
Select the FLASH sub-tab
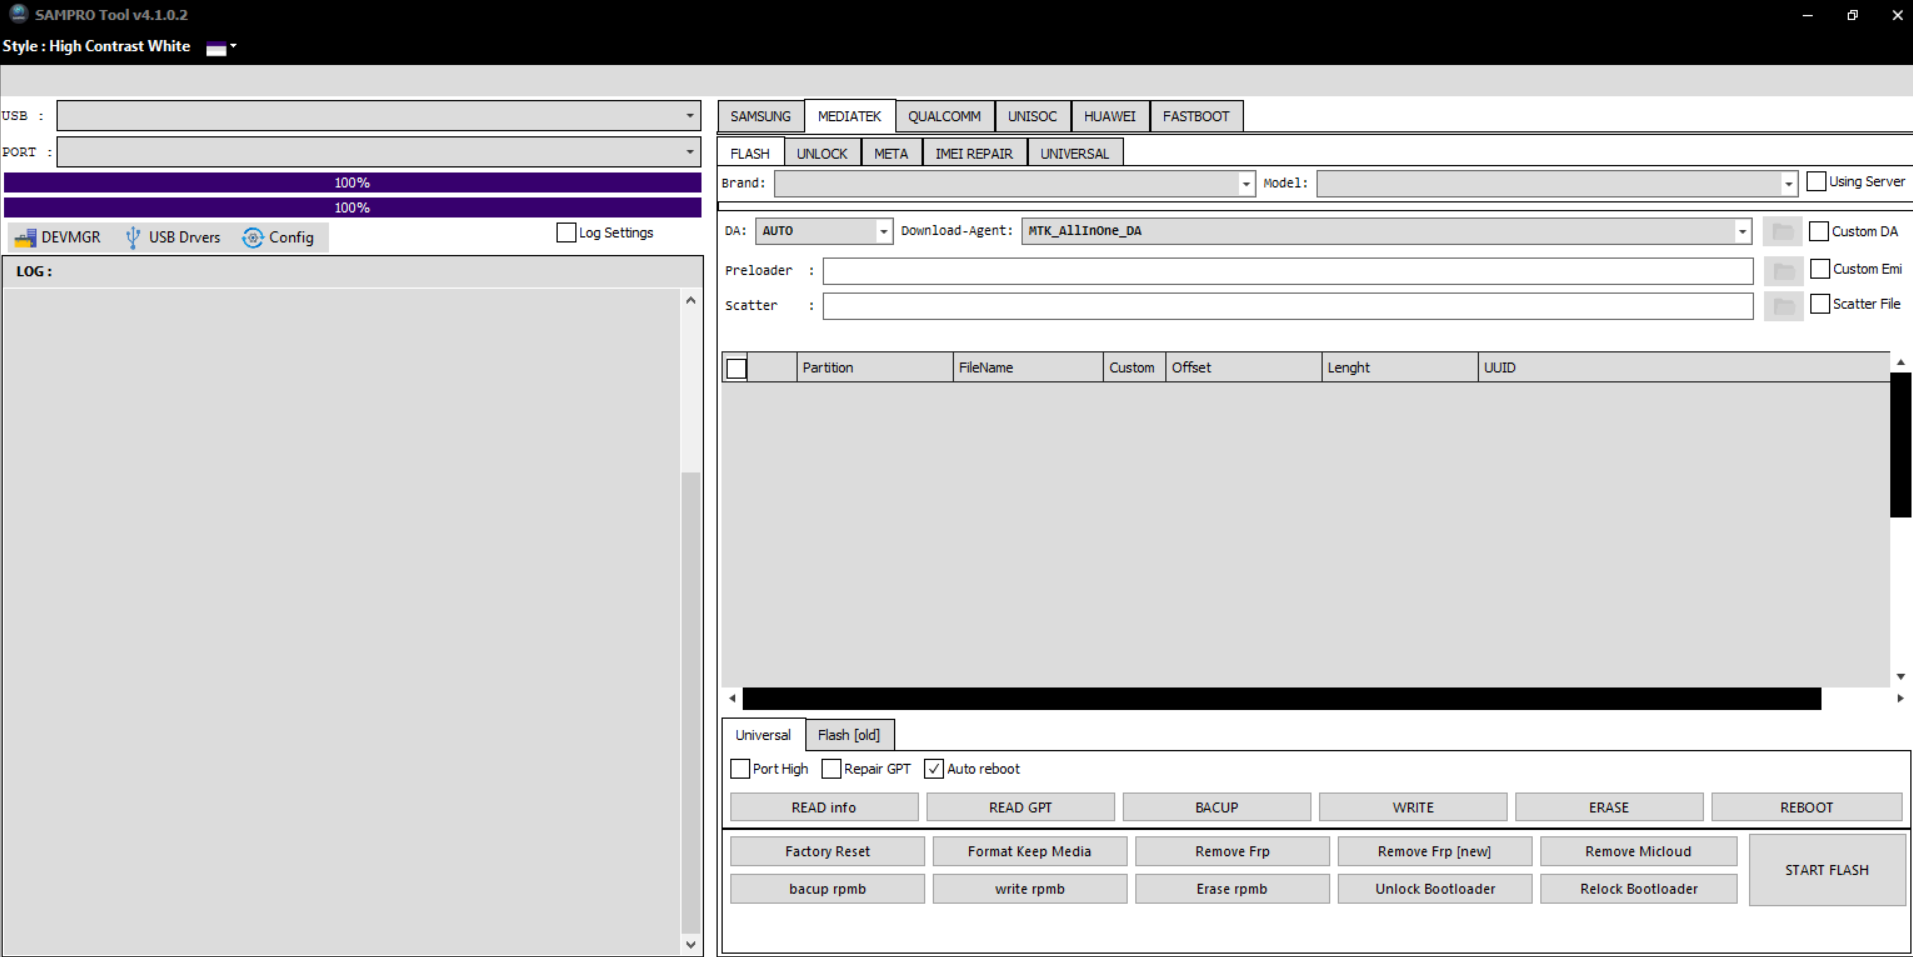(x=750, y=153)
